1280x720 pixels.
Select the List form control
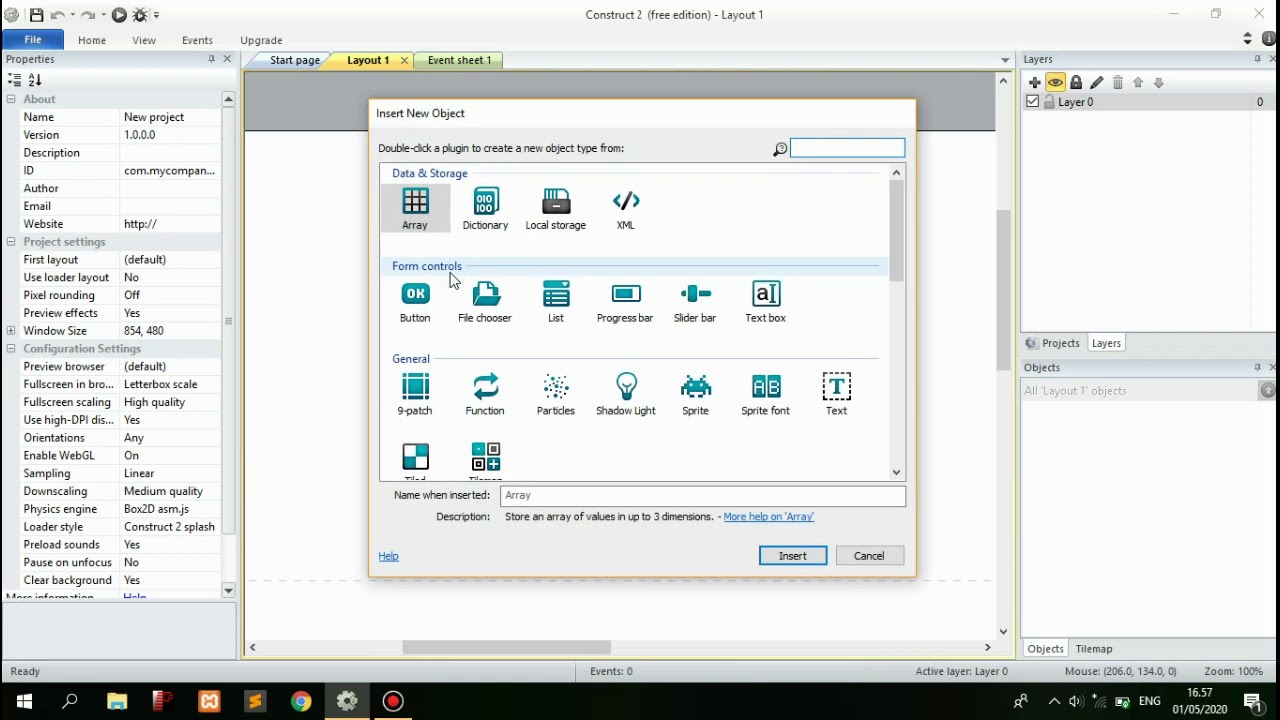click(x=556, y=302)
